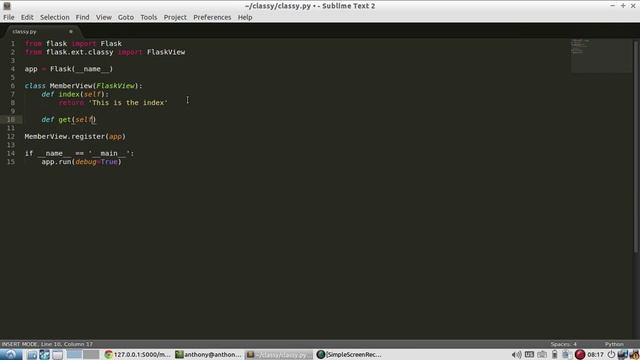The image size is (640, 360).
Task: Change indentation via Spaces: 4
Action: [x=563, y=344]
